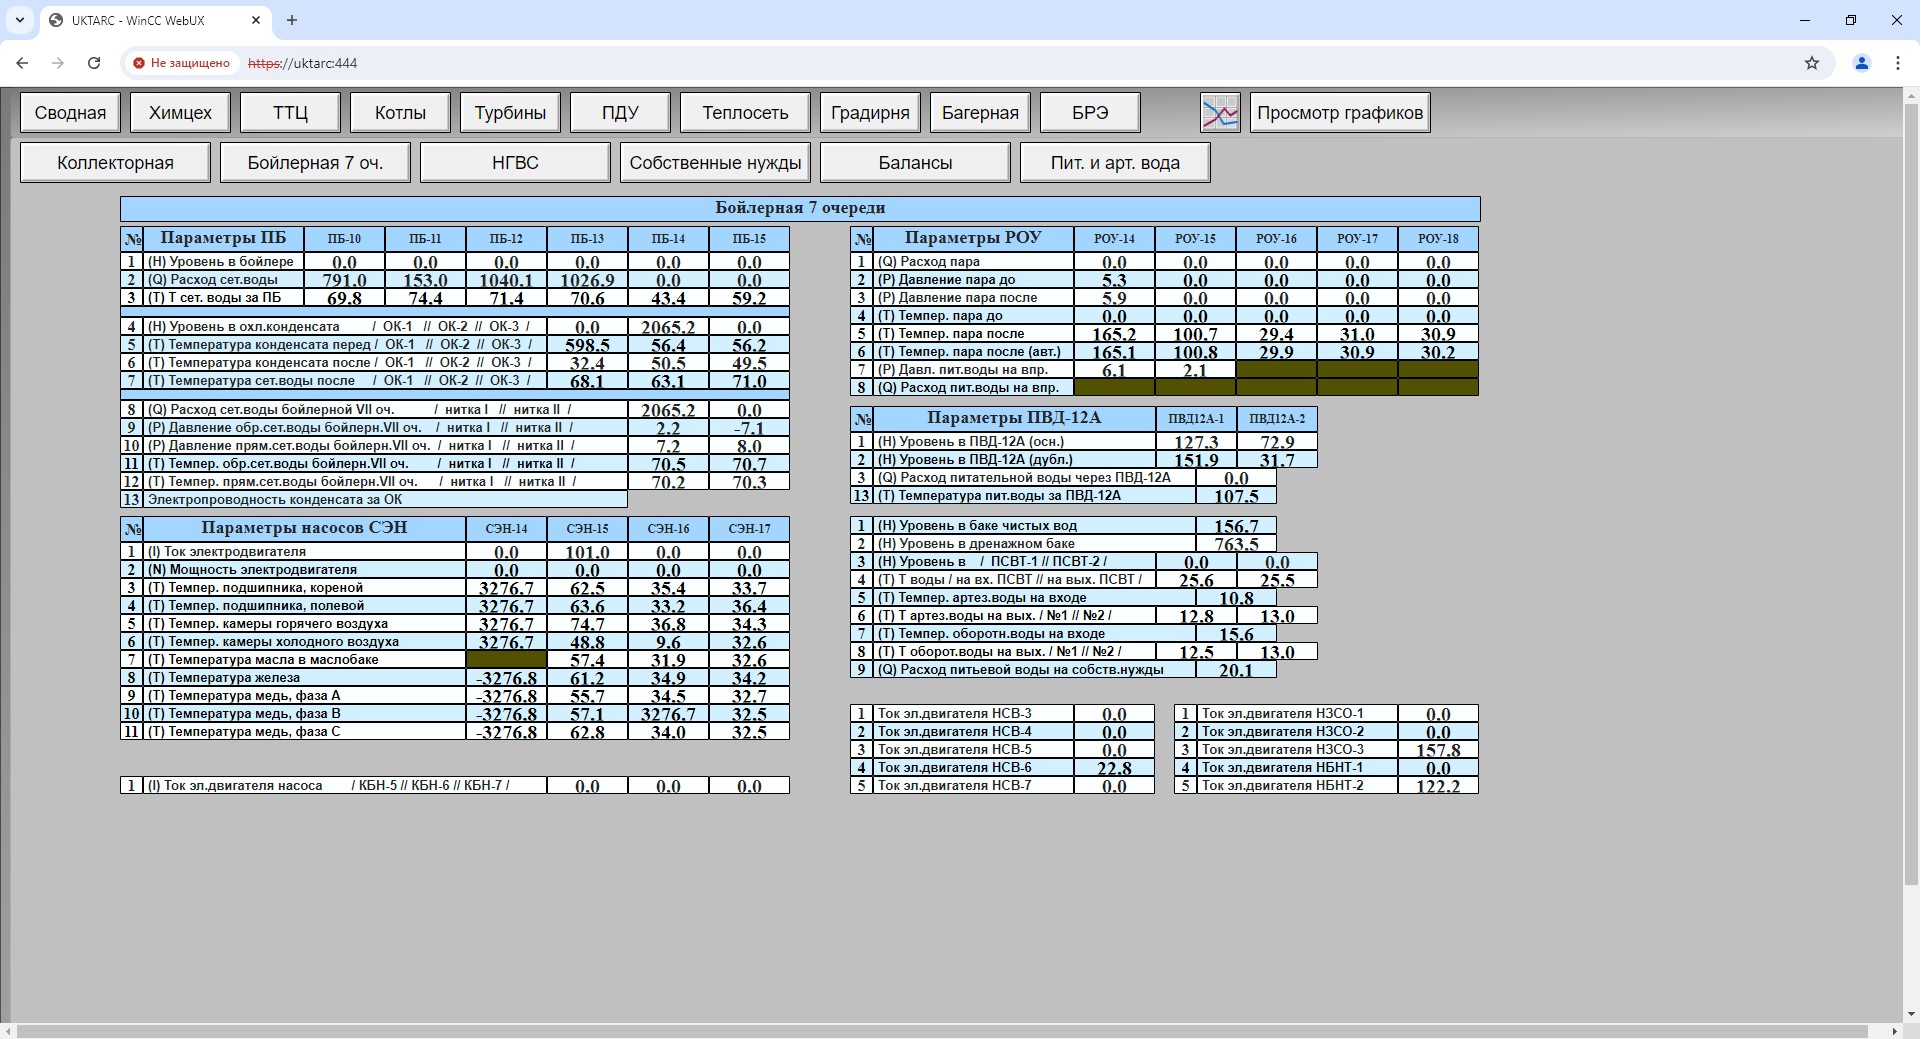Click the ПБ-10 flow value 791.0
1921x1039 pixels.
click(344, 280)
